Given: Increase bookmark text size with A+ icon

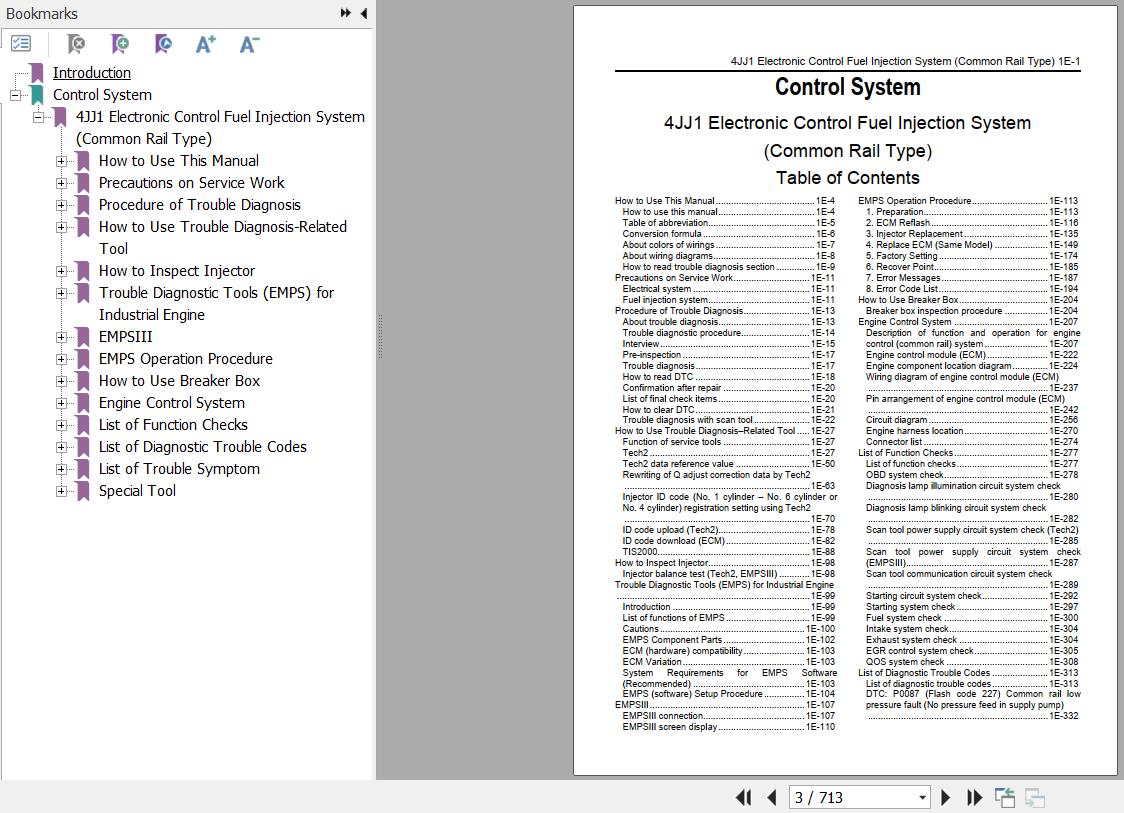Looking at the screenshot, I should 206,44.
